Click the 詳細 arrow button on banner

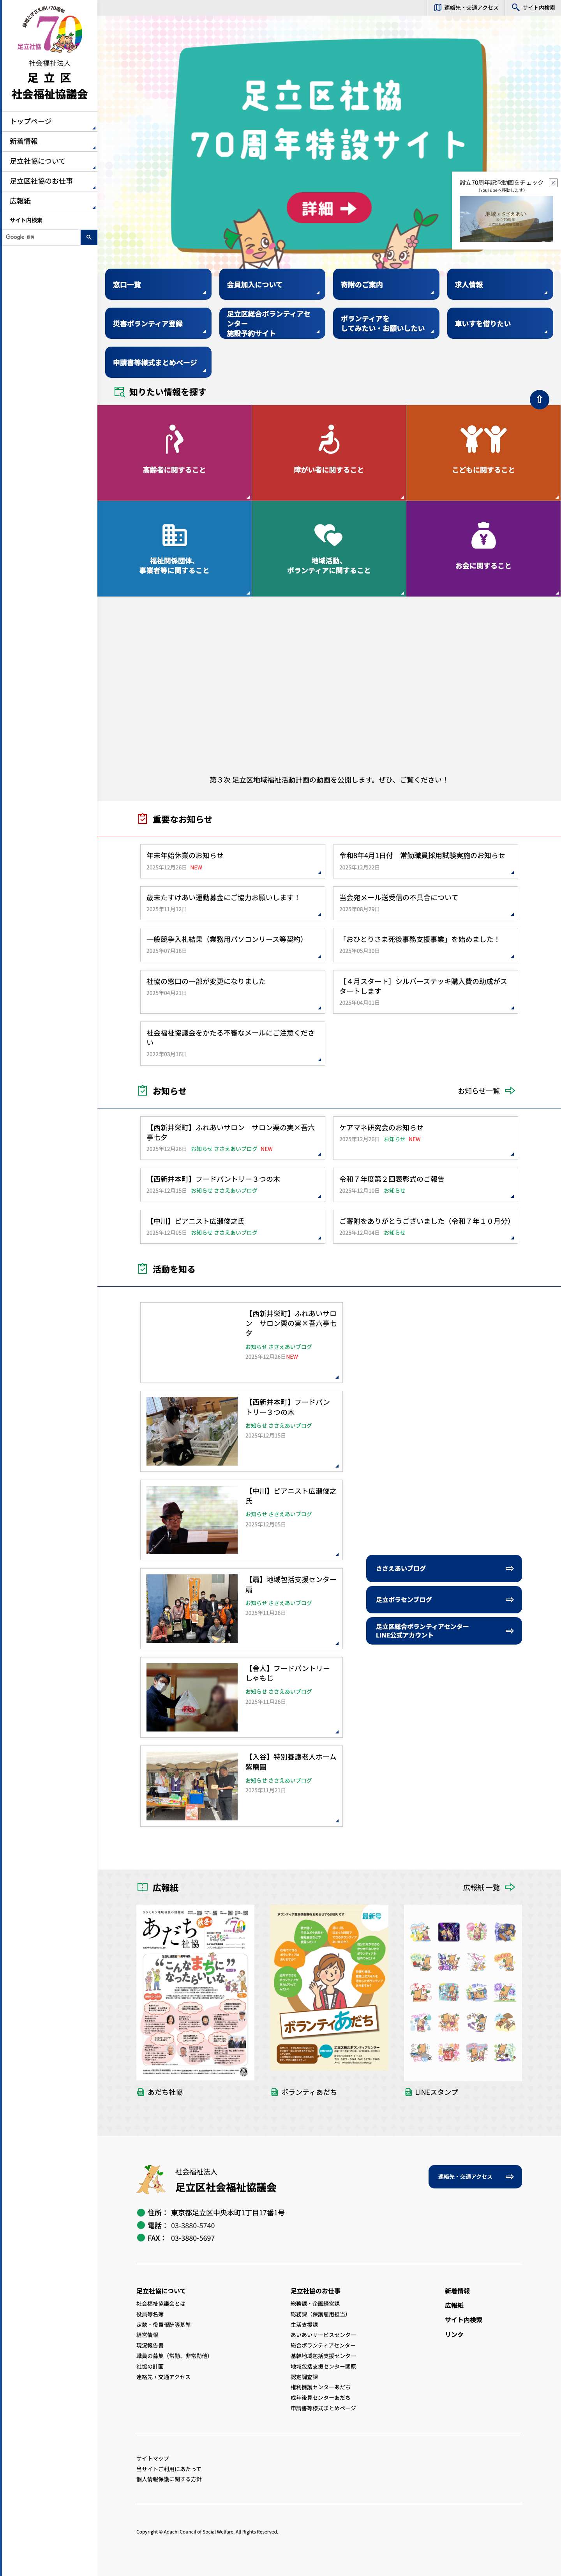pos(329,208)
